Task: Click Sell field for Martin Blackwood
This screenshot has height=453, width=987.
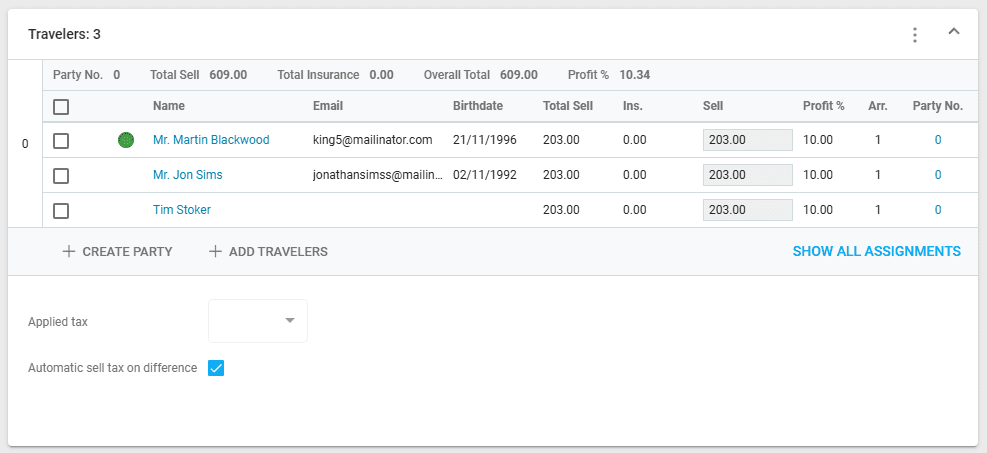Action: pyautogui.click(x=748, y=140)
